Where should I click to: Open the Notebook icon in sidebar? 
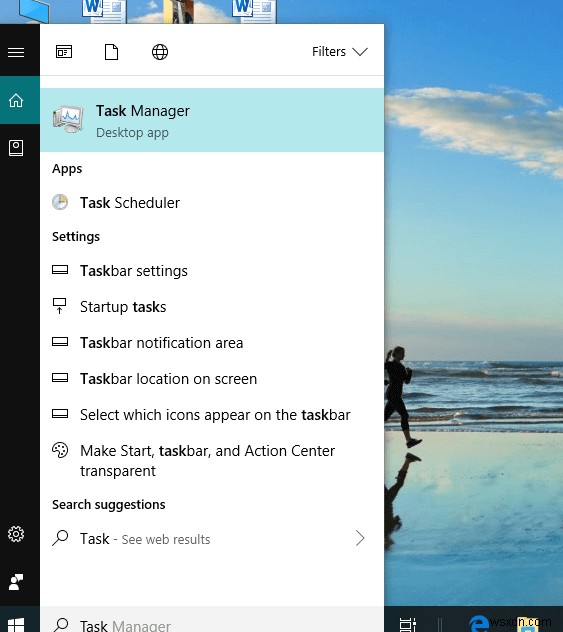pyautogui.click(x=16, y=148)
